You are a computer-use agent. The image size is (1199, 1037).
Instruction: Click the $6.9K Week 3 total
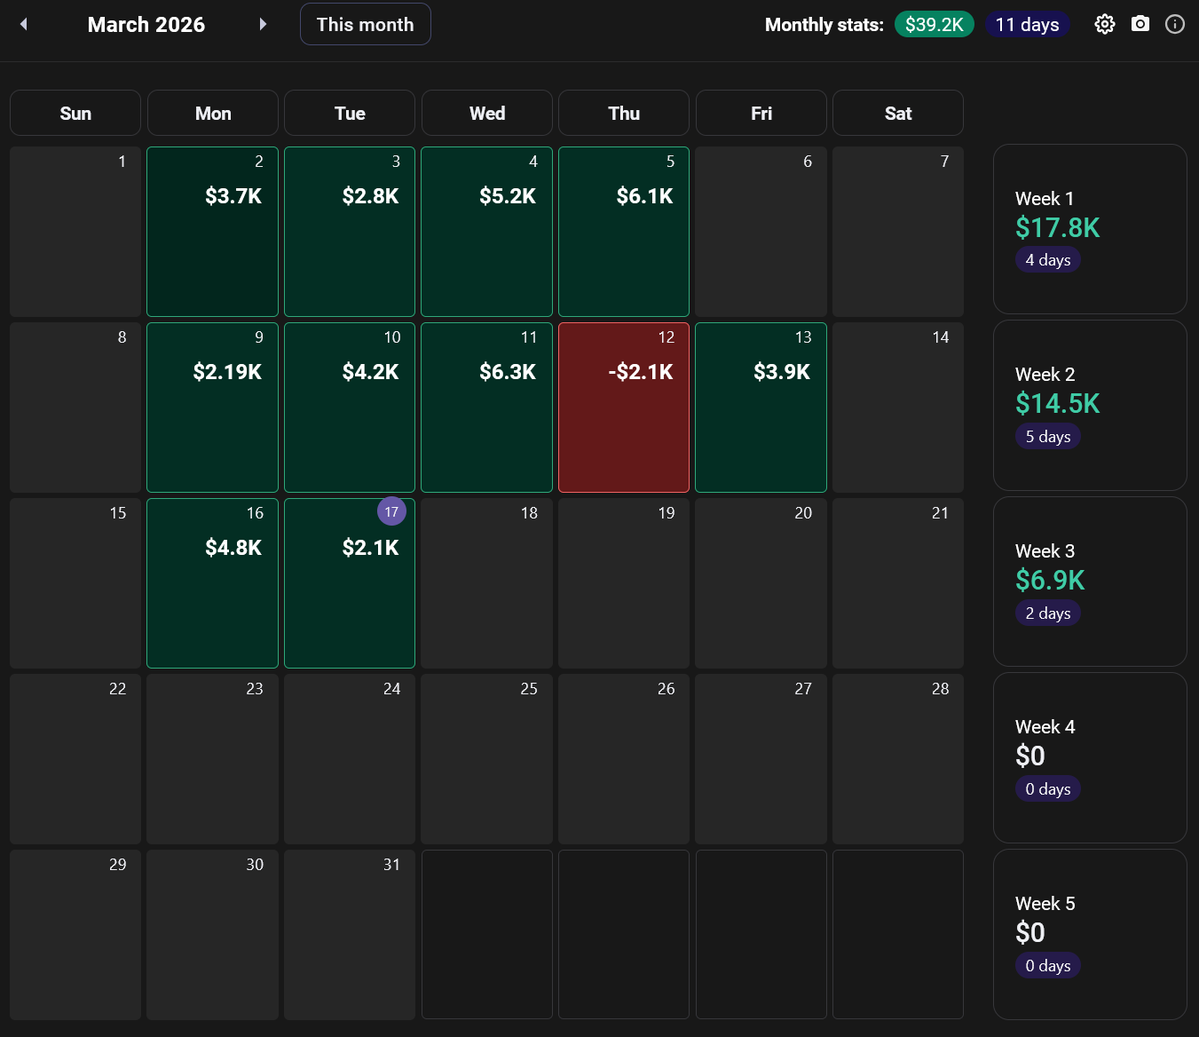pyautogui.click(x=1050, y=580)
